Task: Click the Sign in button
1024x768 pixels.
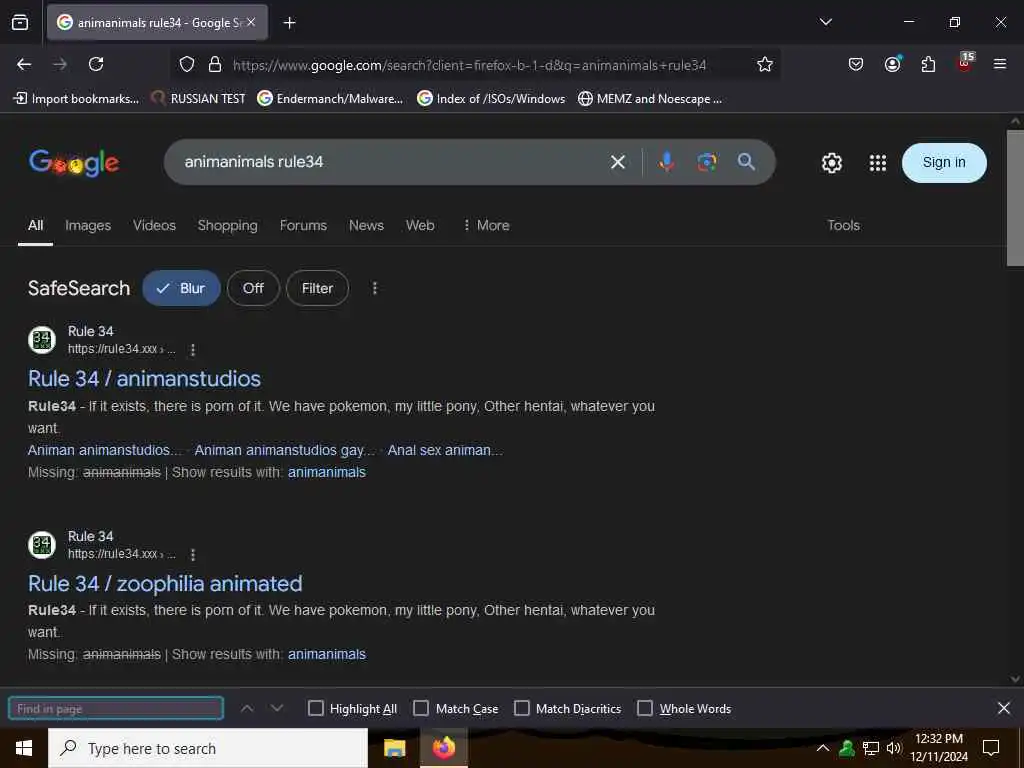Action: click(x=944, y=163)
